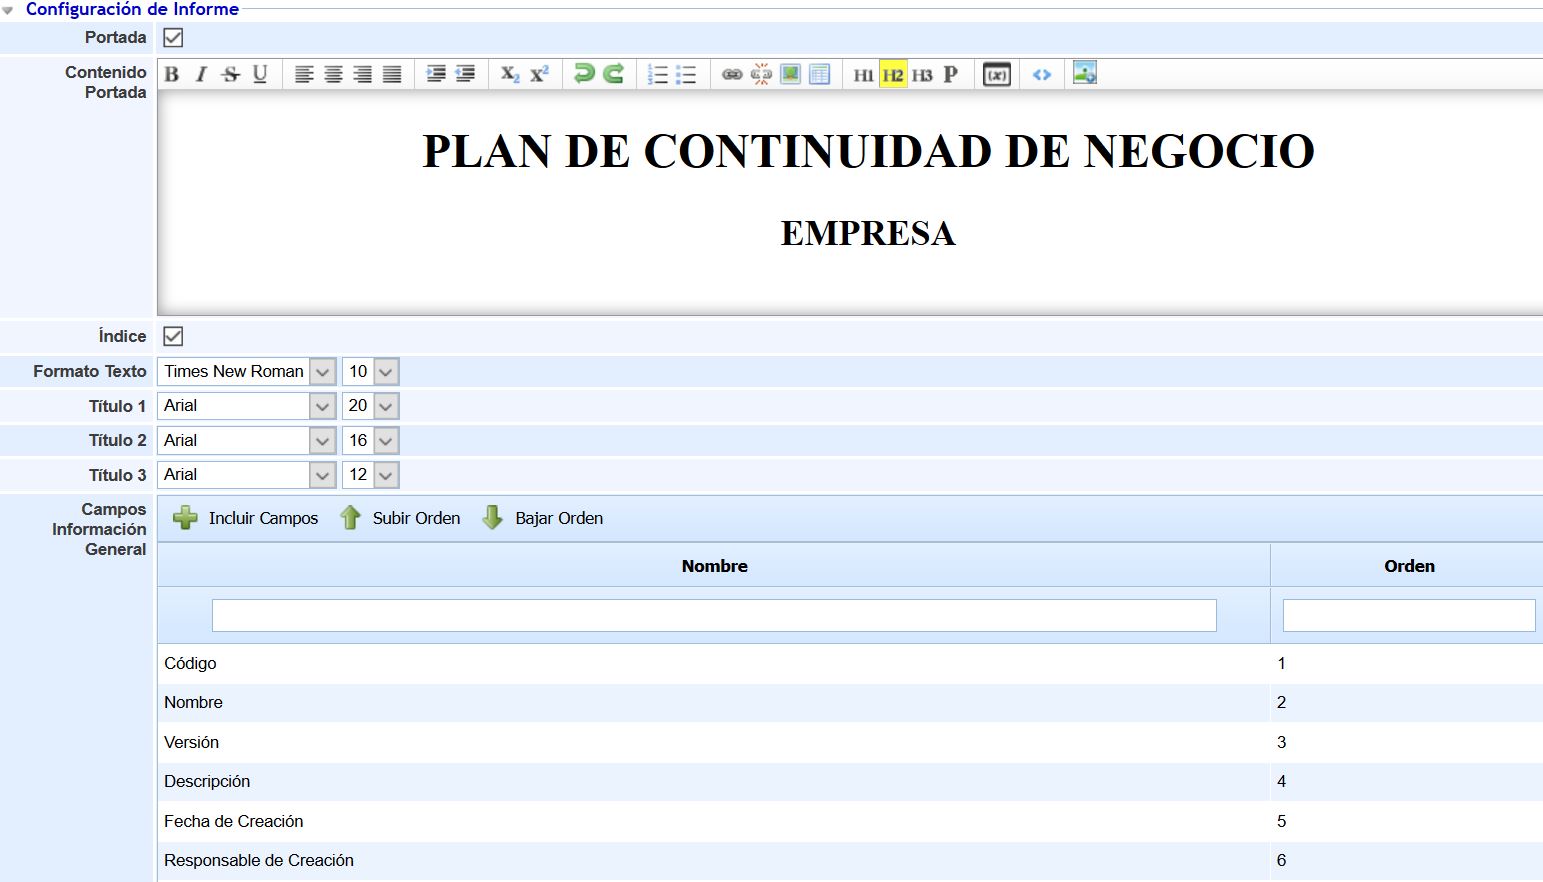Sort the table by the Nombre column
Screen dimensions: 1543x882
pyautogui.click(x=713, y=565)
